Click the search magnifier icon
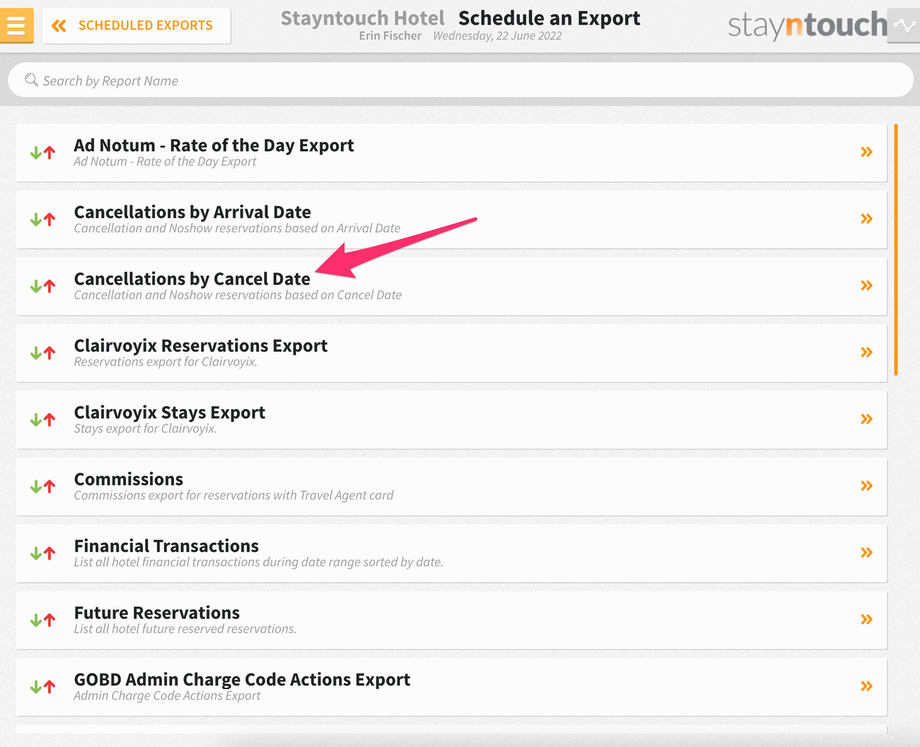The image size is (920, 747). coord(31,80)
